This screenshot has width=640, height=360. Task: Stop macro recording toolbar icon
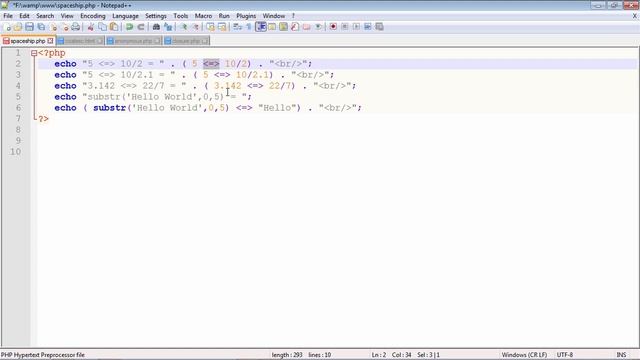344,27
